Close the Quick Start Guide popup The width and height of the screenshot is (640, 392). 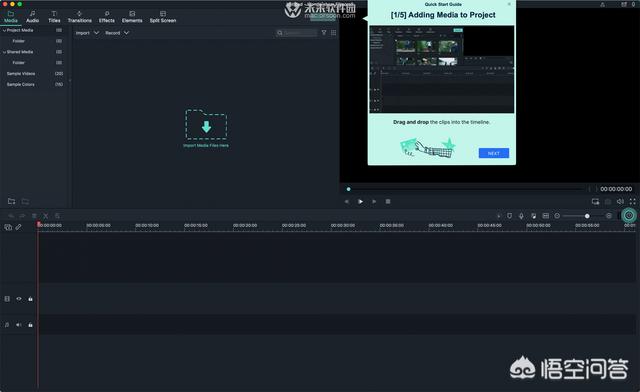click(x=509, y=4)
